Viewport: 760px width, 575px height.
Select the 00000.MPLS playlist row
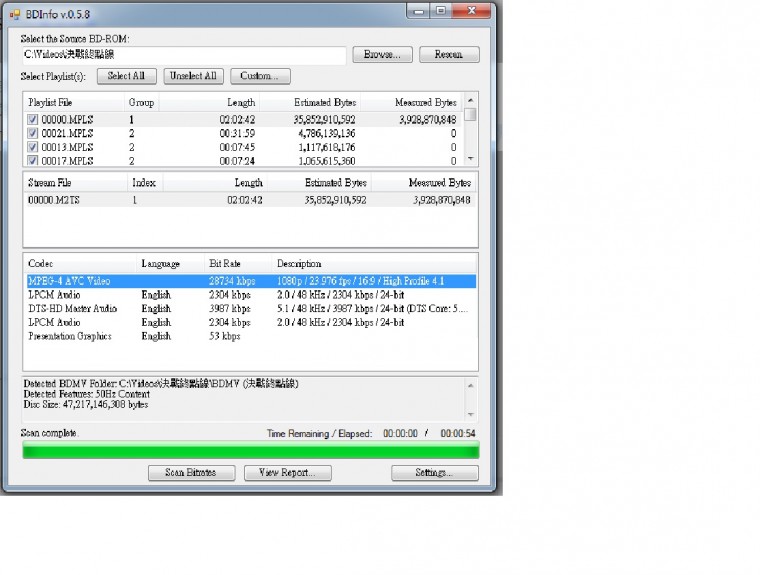(243, 120)
